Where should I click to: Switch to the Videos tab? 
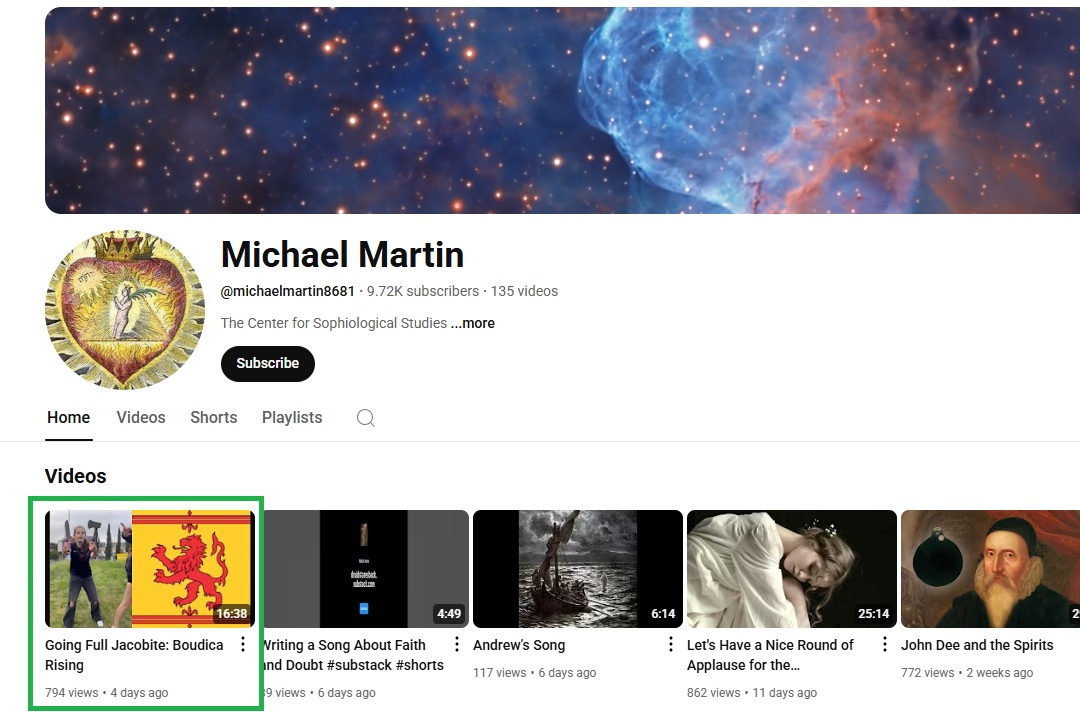coord(141,417)
